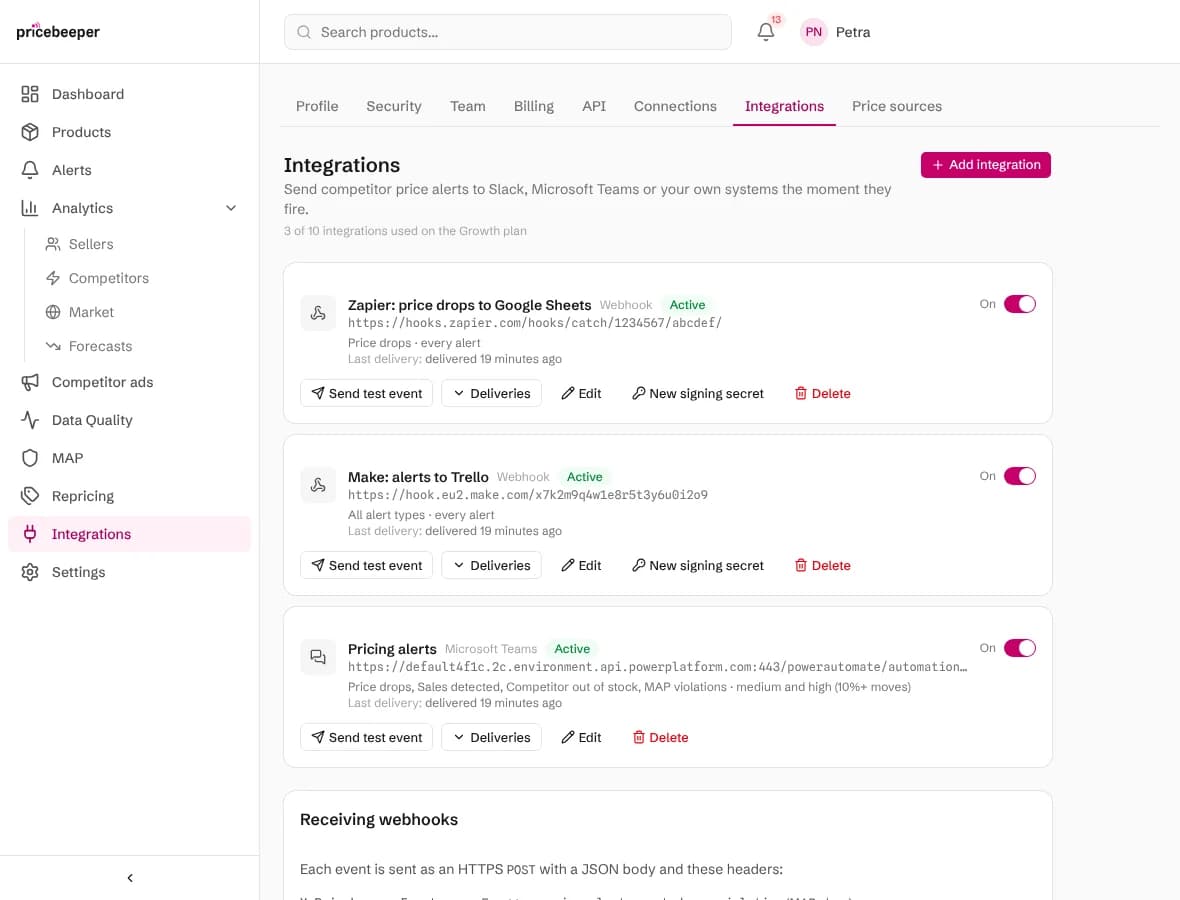Open the notifications bell icon
The height and width of the screenshot is (900, 1180).
[765, 32]
